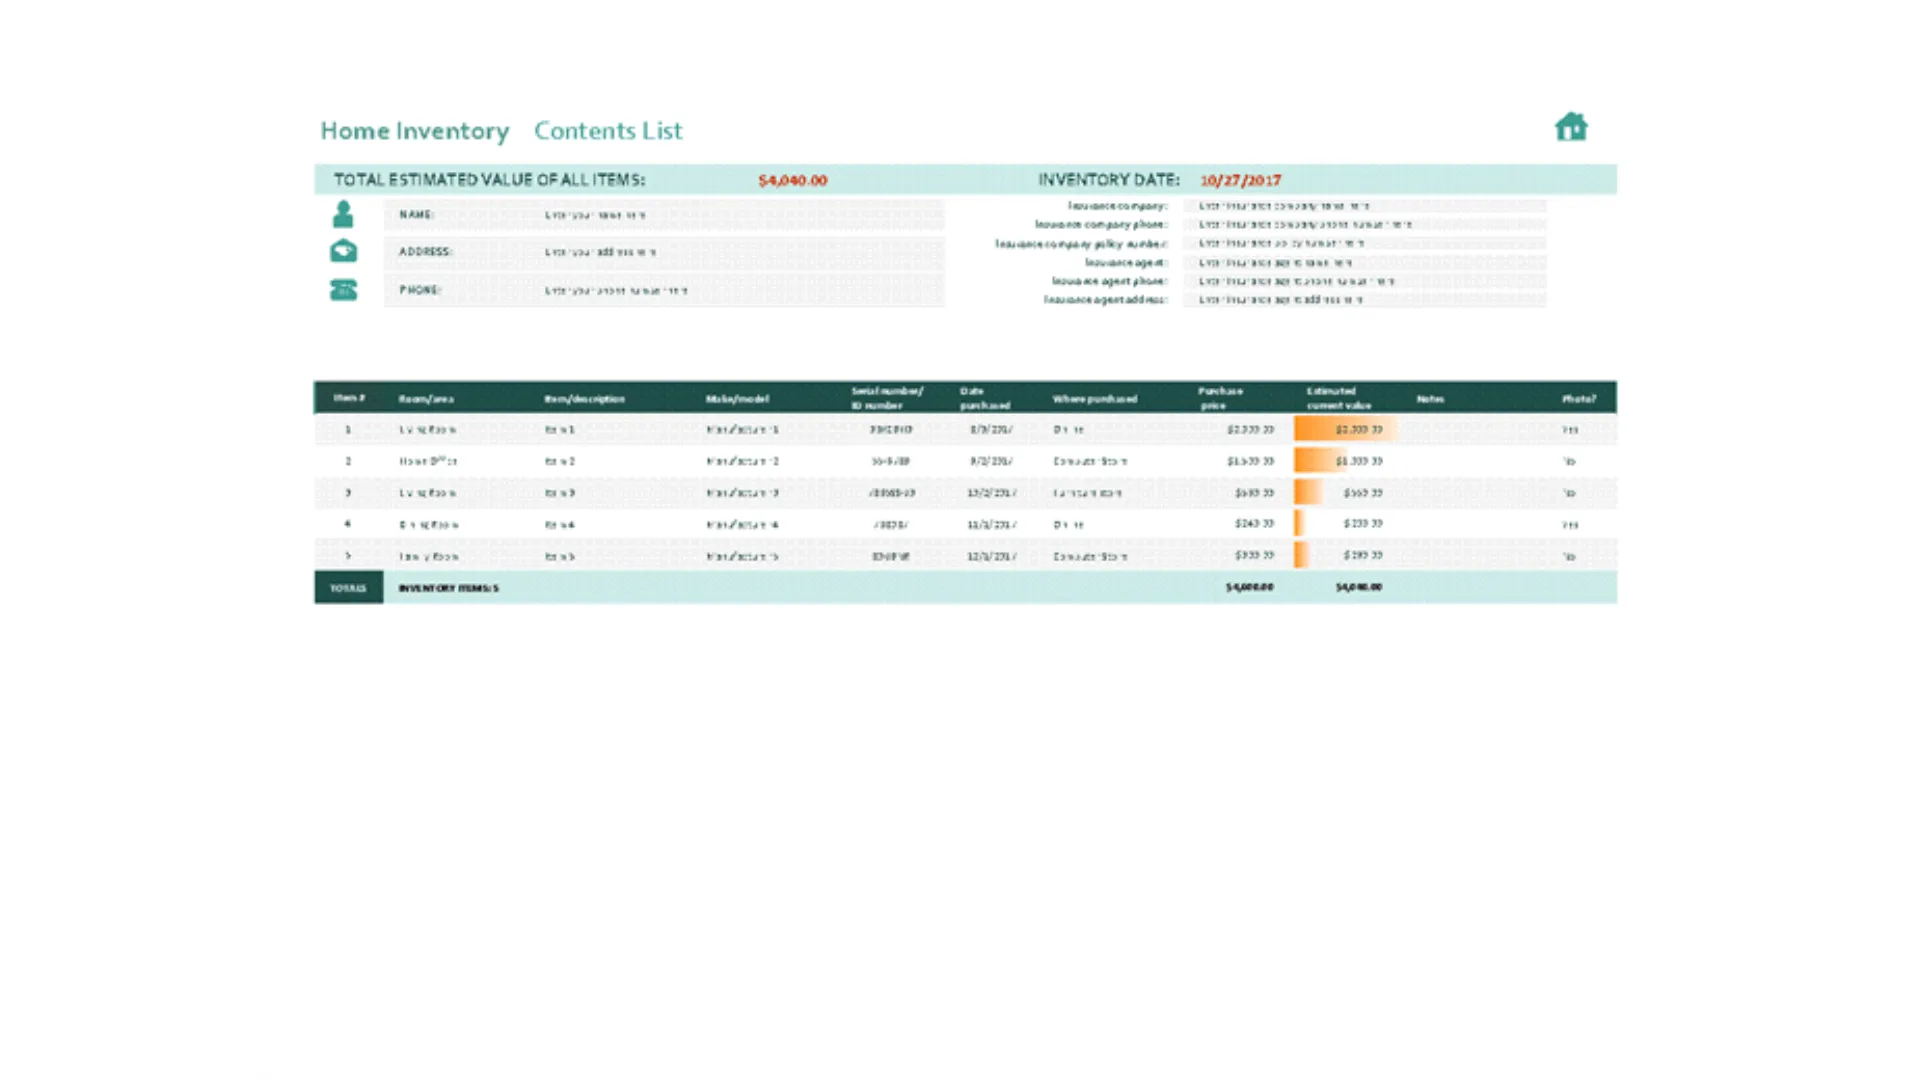The height and width of the screenshot is (1080, 1920).
Task: Click the row 1 Photo? cell
Action: 1581,429
